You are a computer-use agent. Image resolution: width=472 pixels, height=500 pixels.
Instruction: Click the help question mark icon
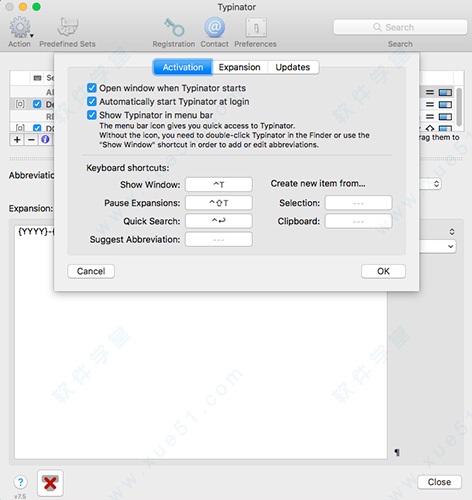(x=20, y=482)
